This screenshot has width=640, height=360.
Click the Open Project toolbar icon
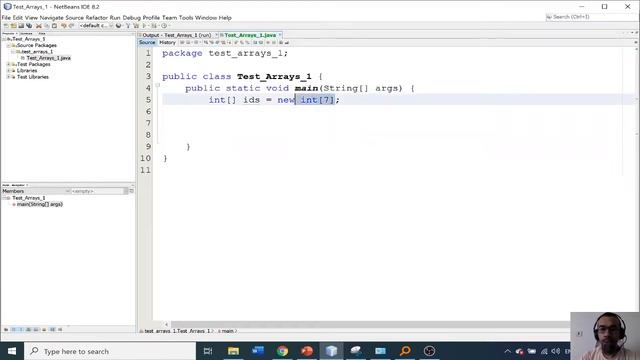point(21,26)
